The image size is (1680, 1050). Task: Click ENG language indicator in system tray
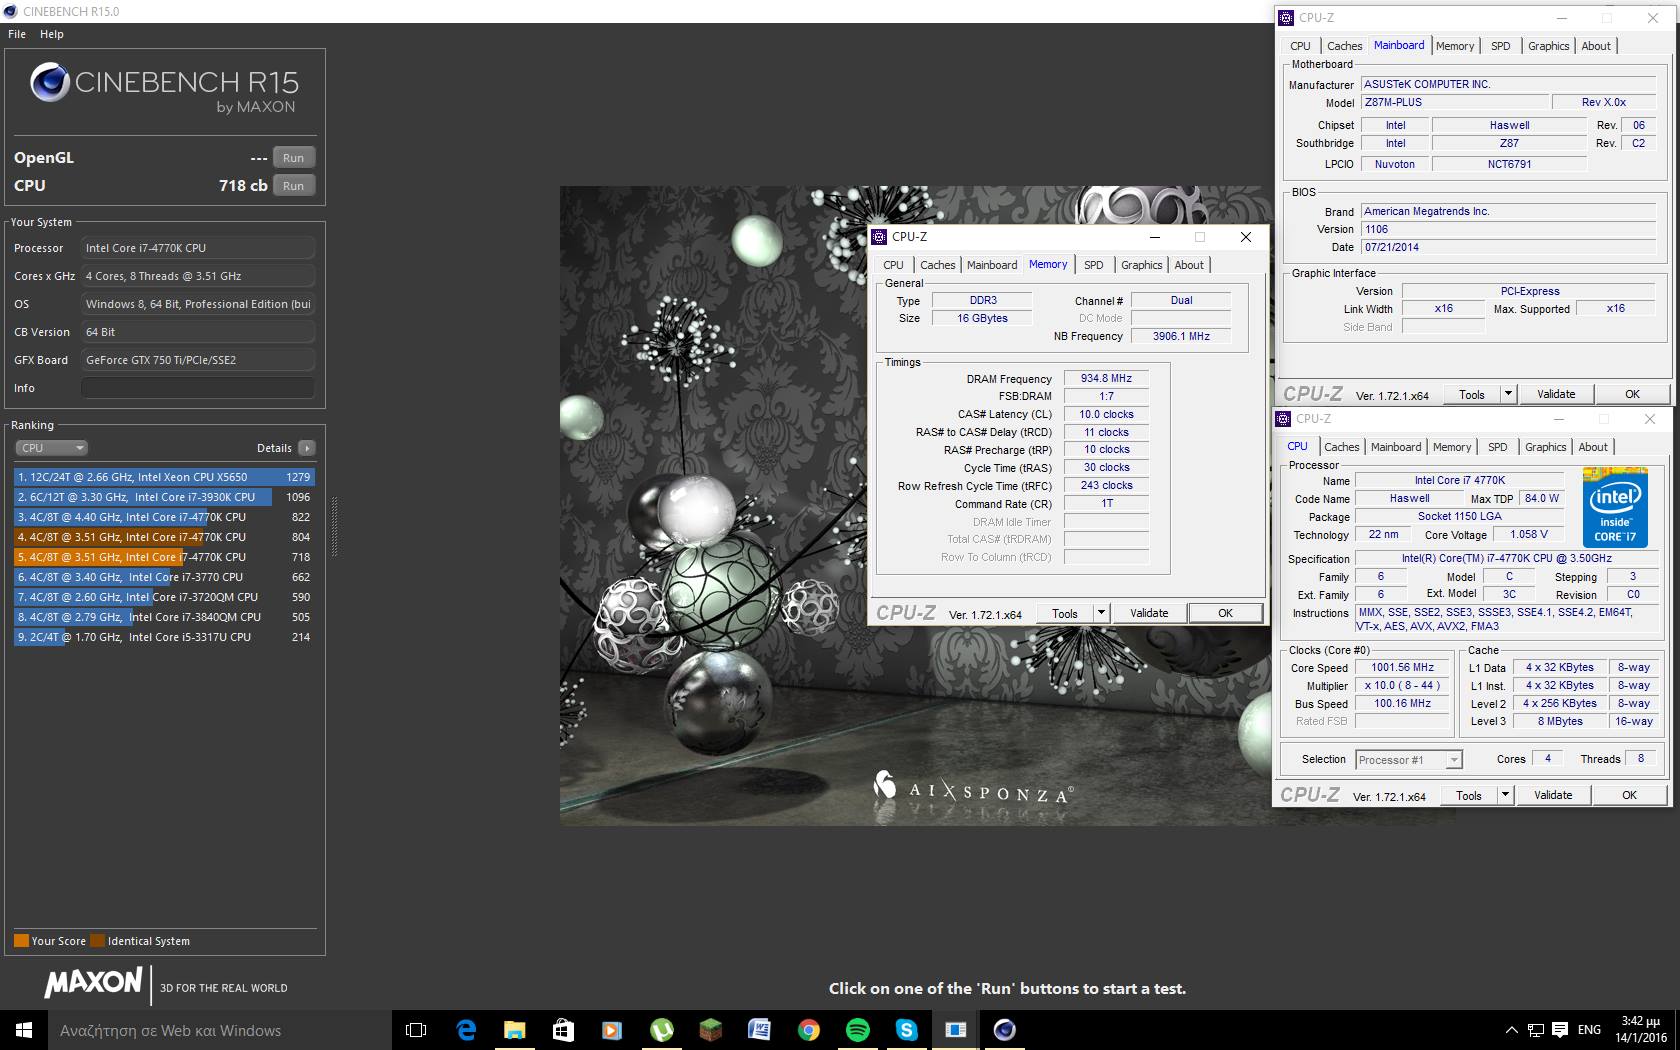pyautogui.click(x=1589, y=1030)
